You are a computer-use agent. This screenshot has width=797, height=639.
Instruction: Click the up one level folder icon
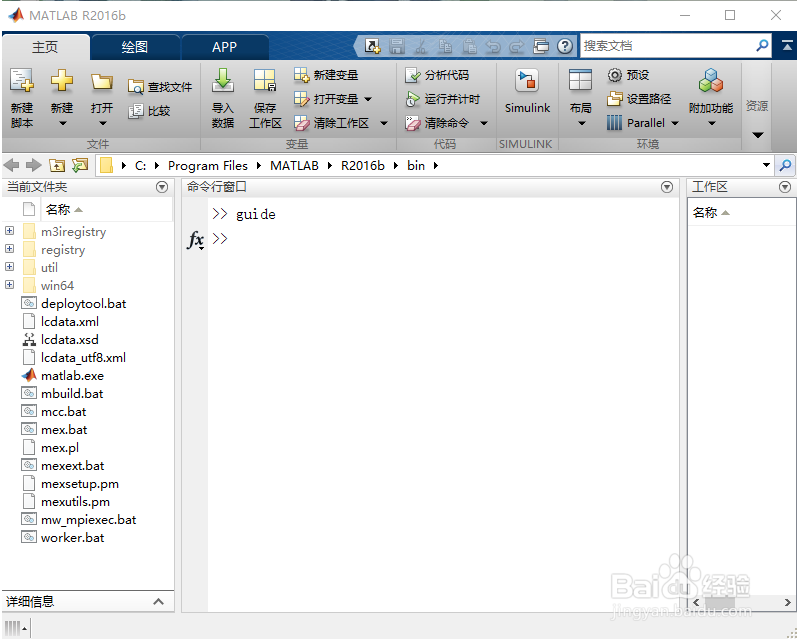[x=57, y=165]
